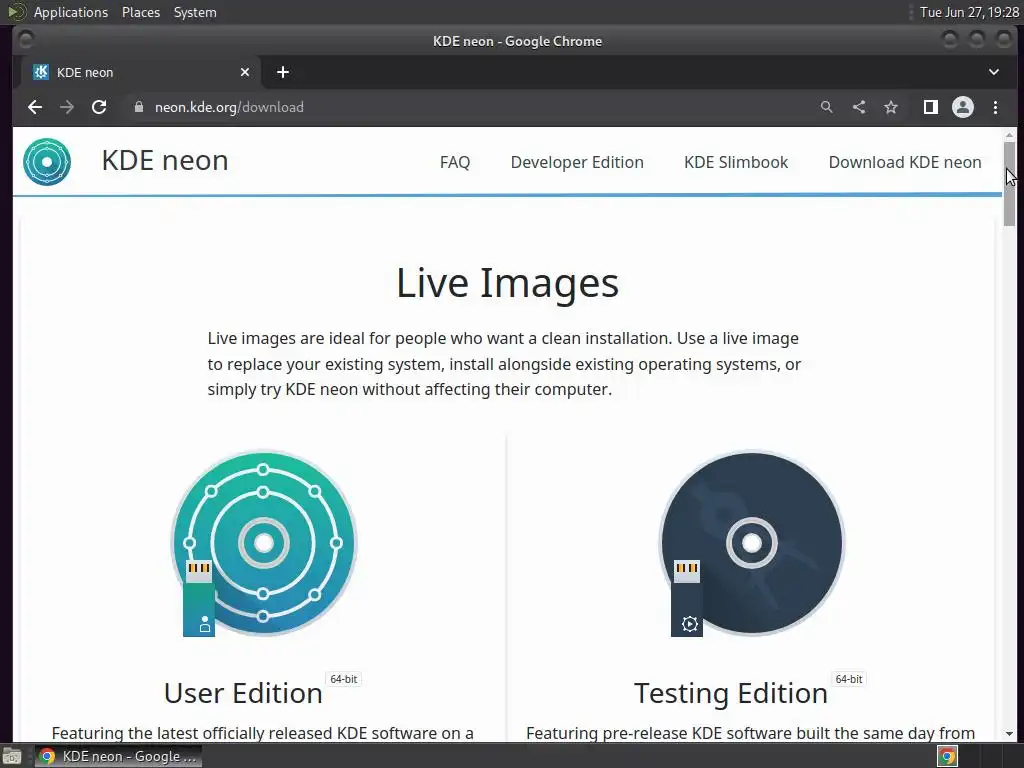Bookmark this page with the star icon
The image size is (1024, 768).
[891, 107]
